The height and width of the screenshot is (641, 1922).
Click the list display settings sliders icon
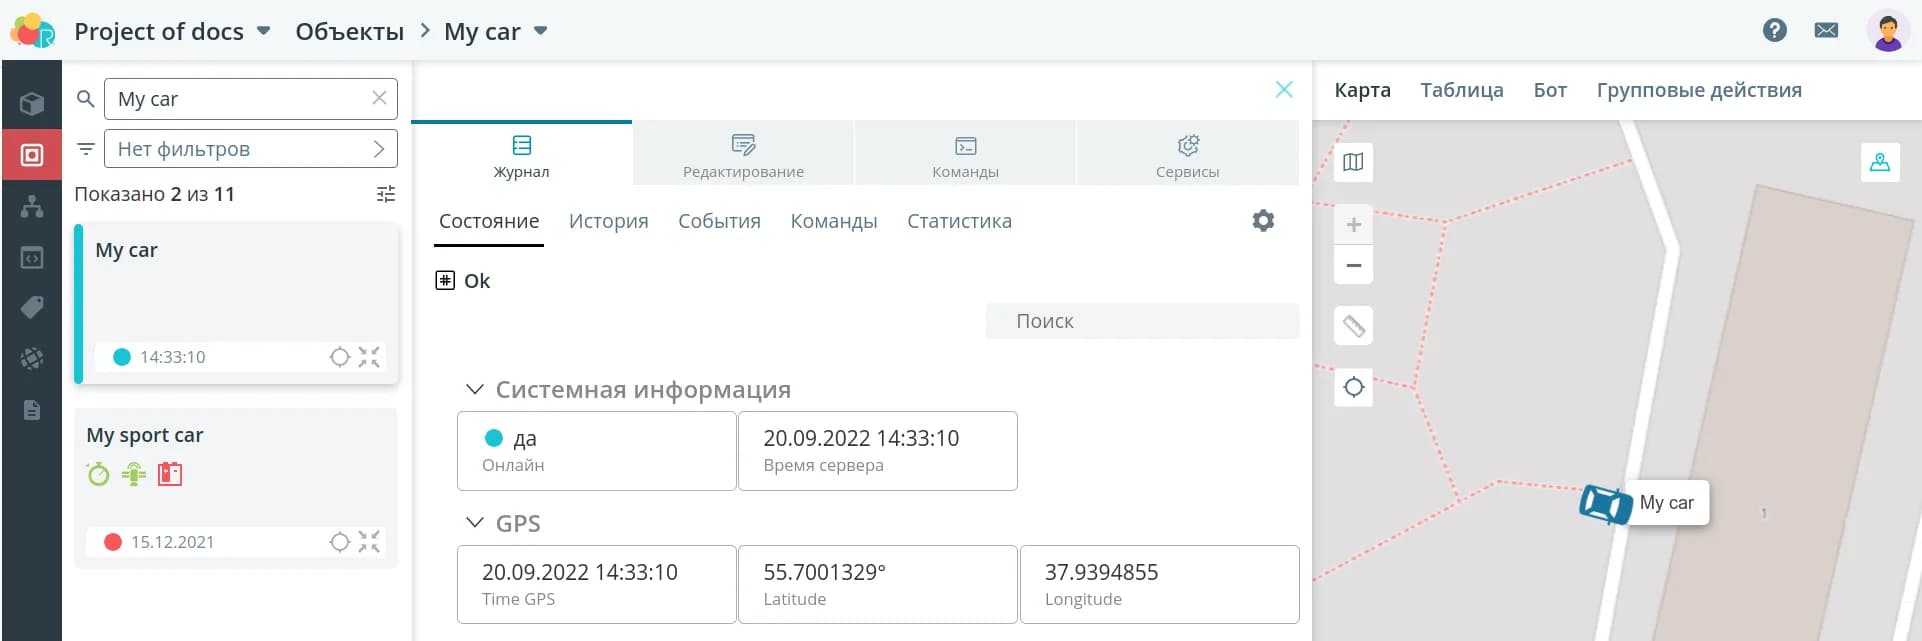pos(386,194)
